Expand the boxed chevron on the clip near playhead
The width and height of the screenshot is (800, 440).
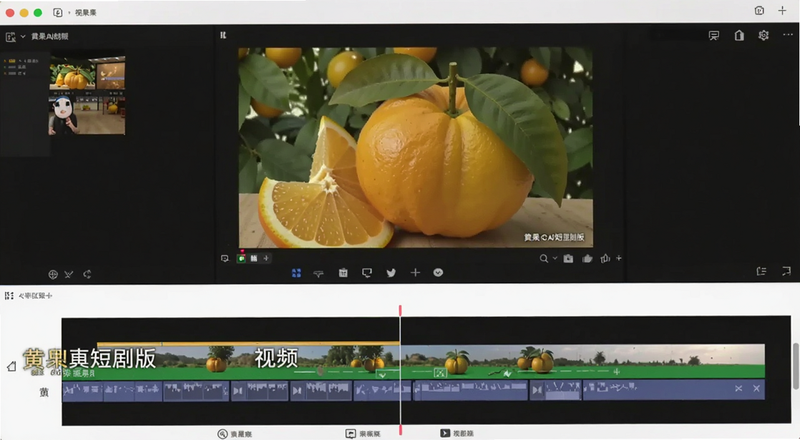point(382,375)
